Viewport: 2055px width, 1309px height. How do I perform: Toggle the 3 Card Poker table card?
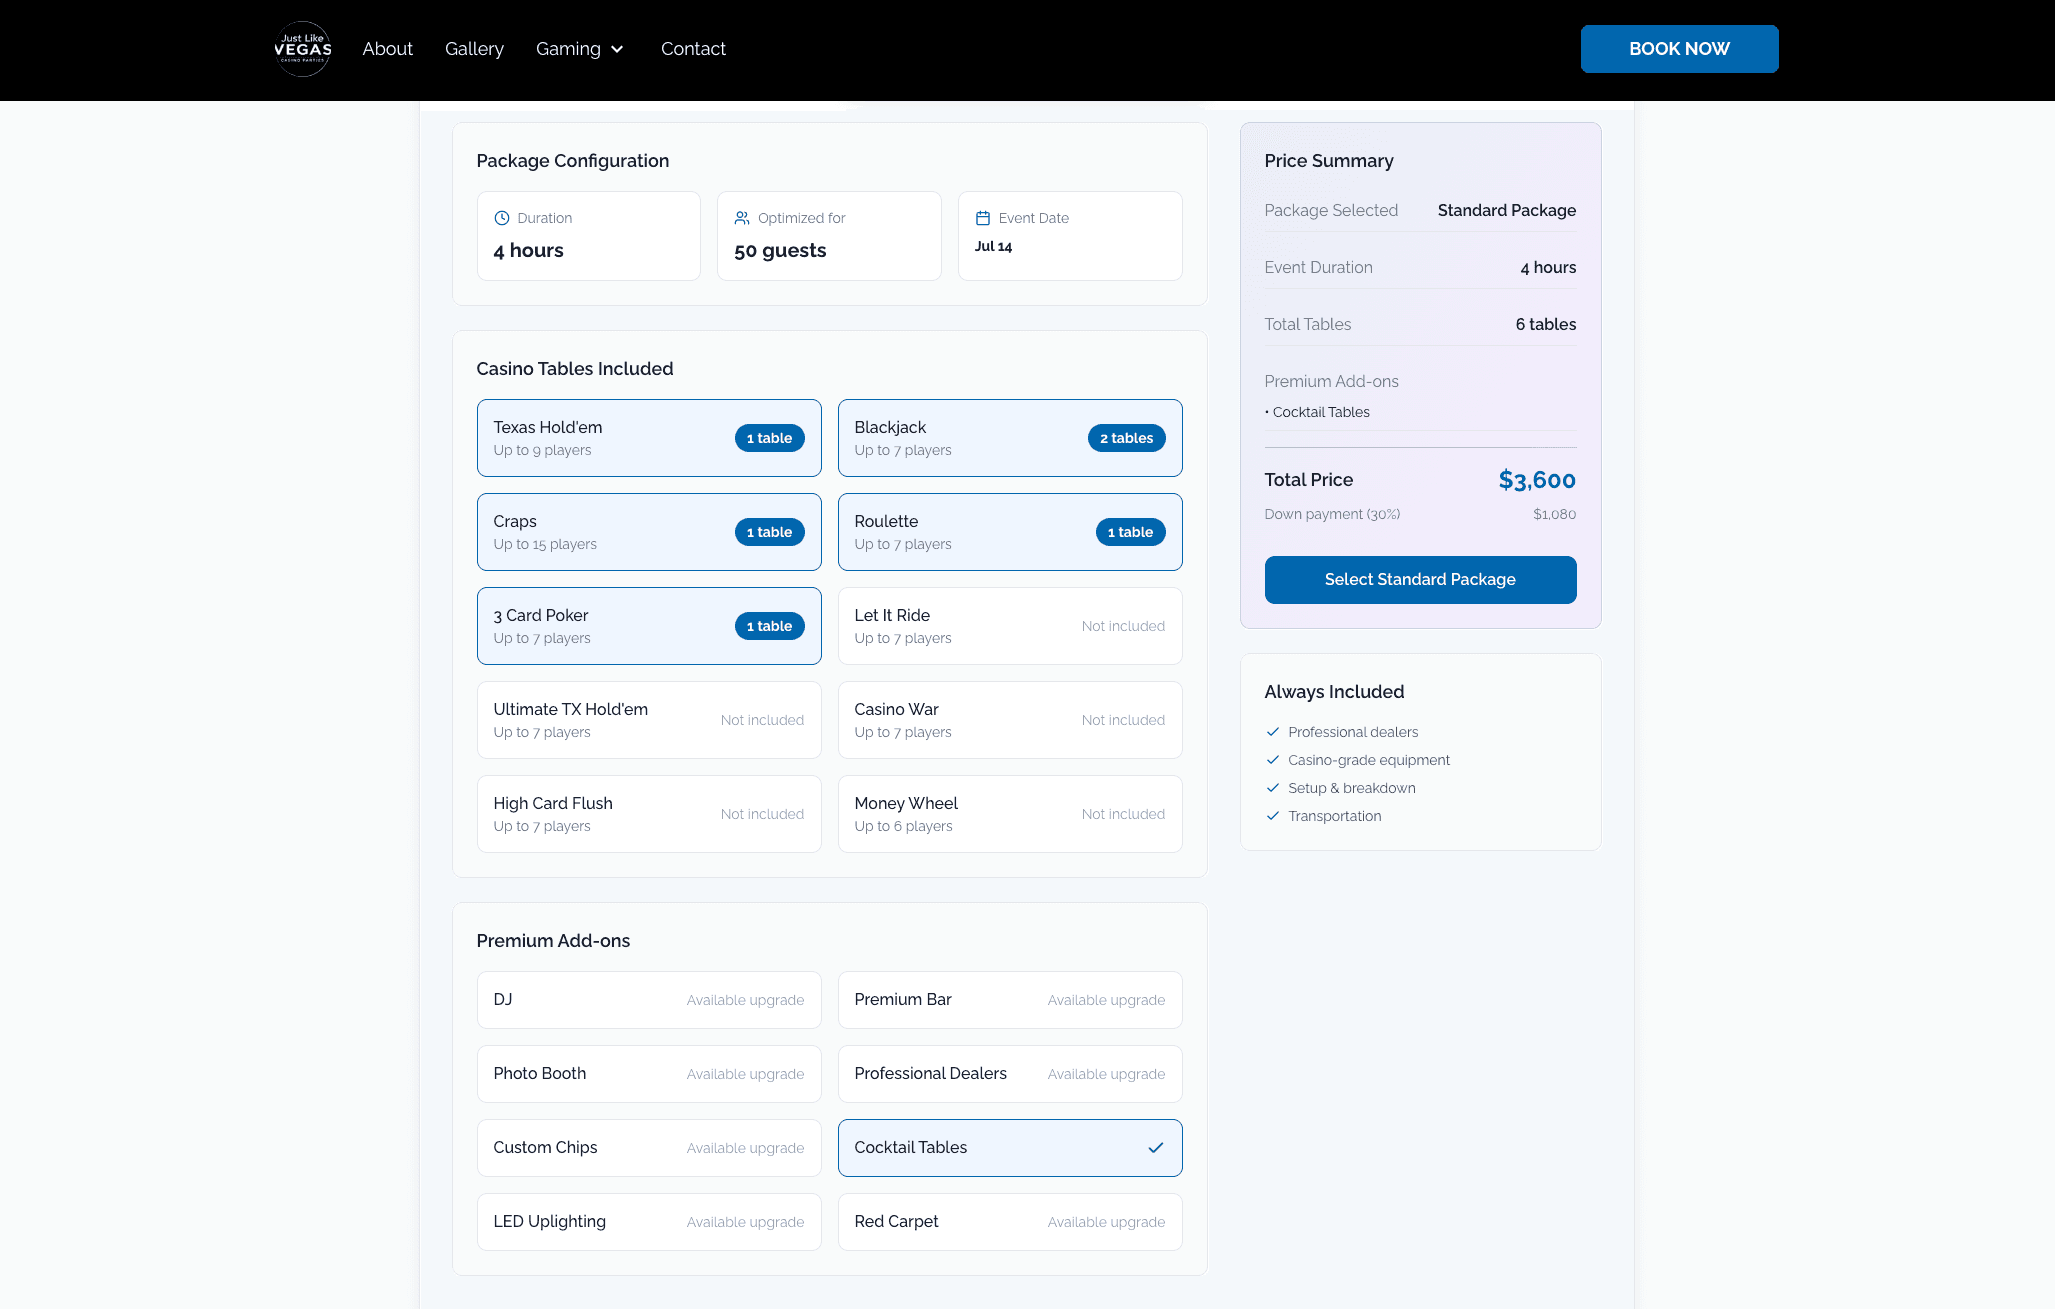coord(649,626)
